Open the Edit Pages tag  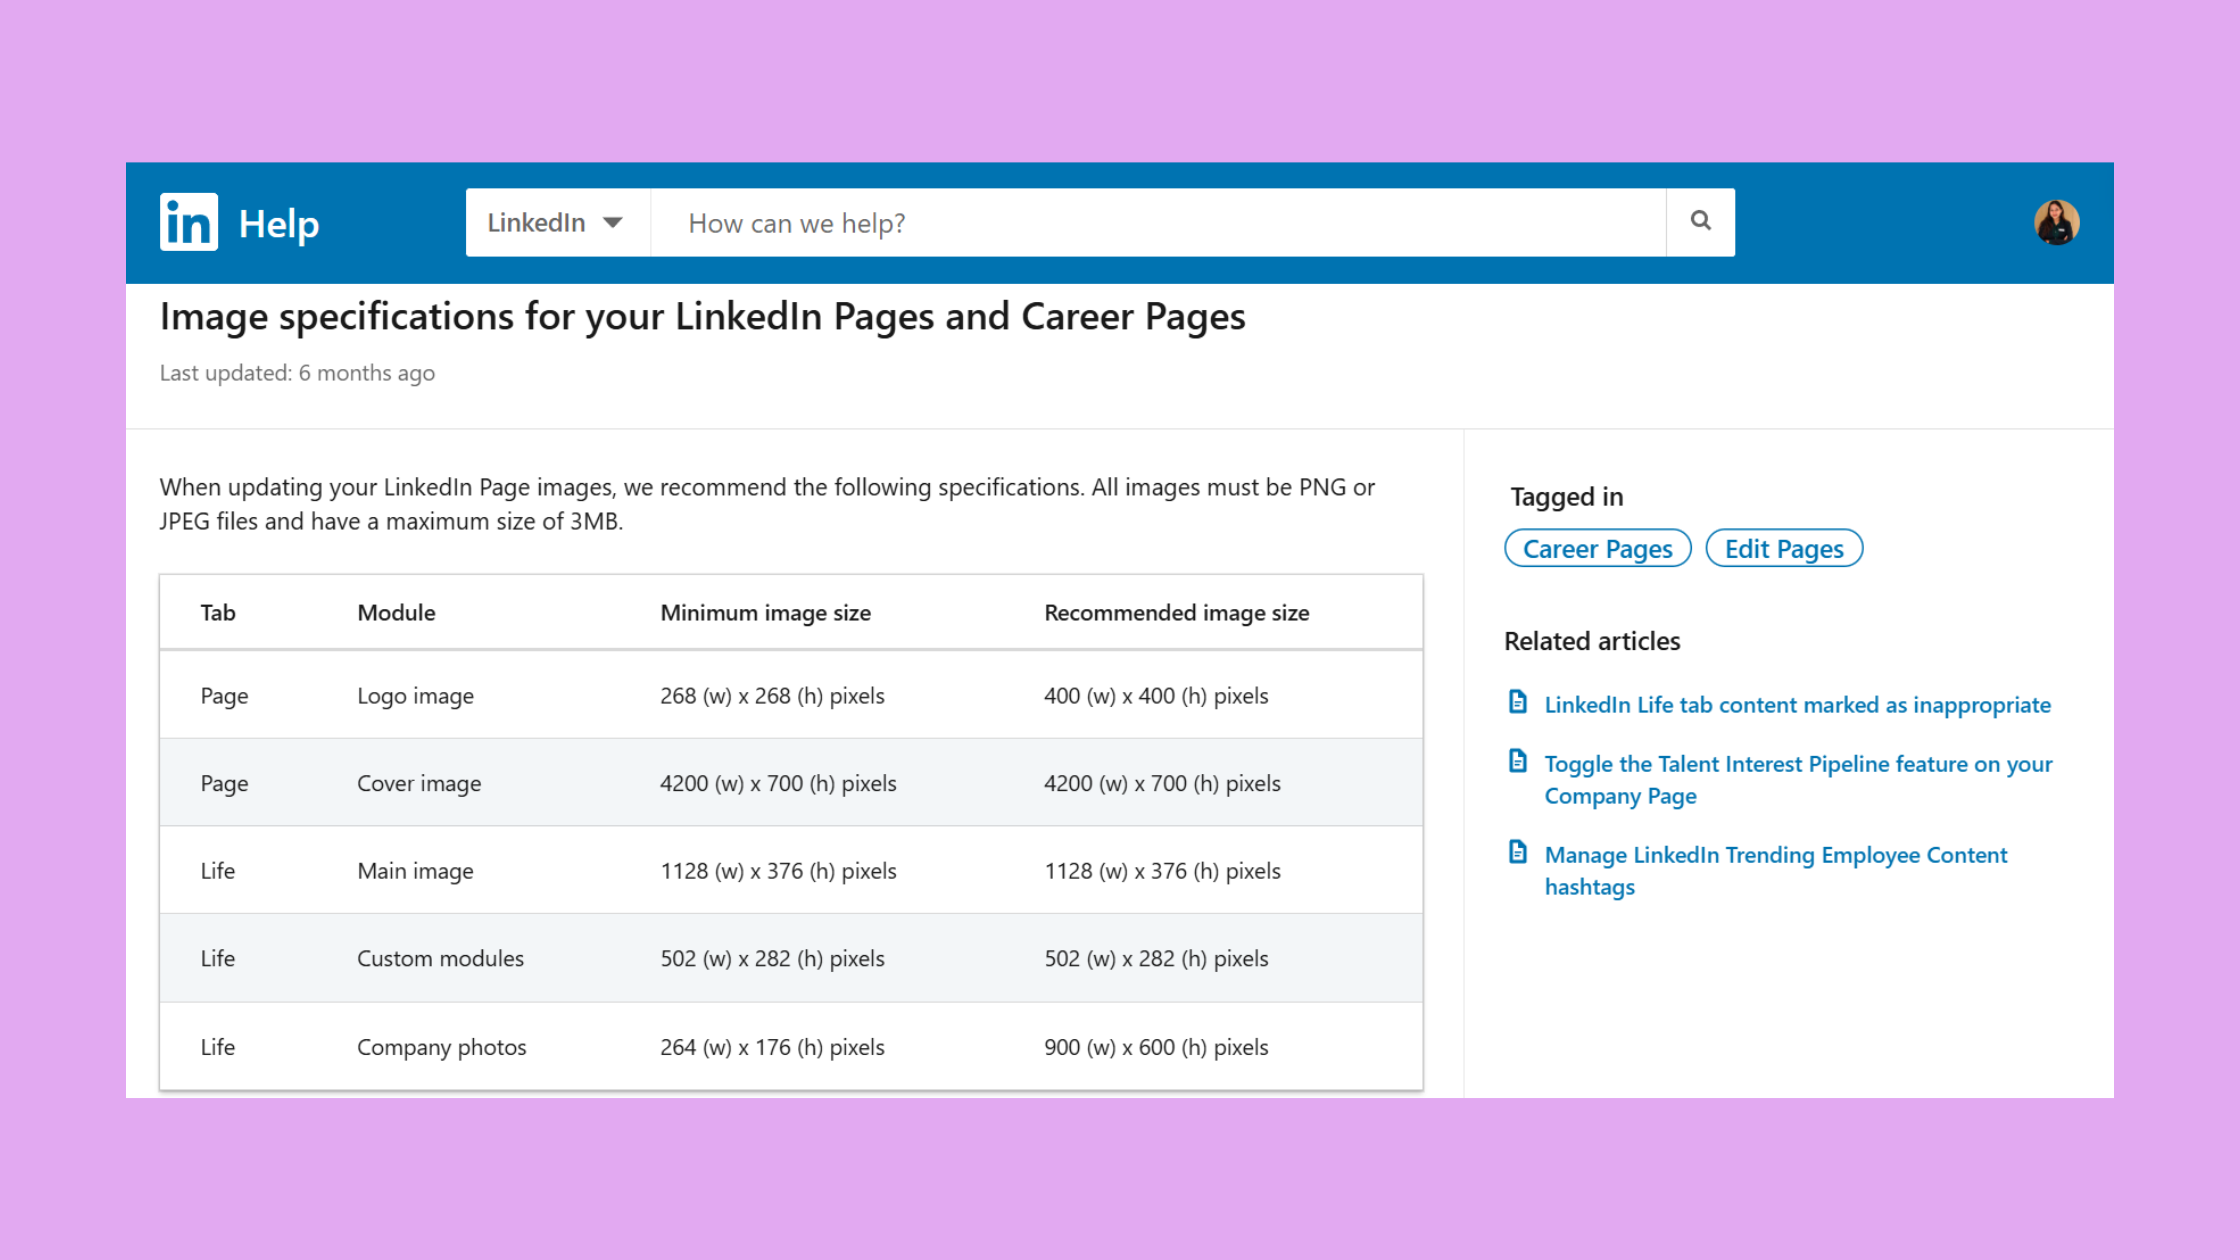(x=1784, y=548)
